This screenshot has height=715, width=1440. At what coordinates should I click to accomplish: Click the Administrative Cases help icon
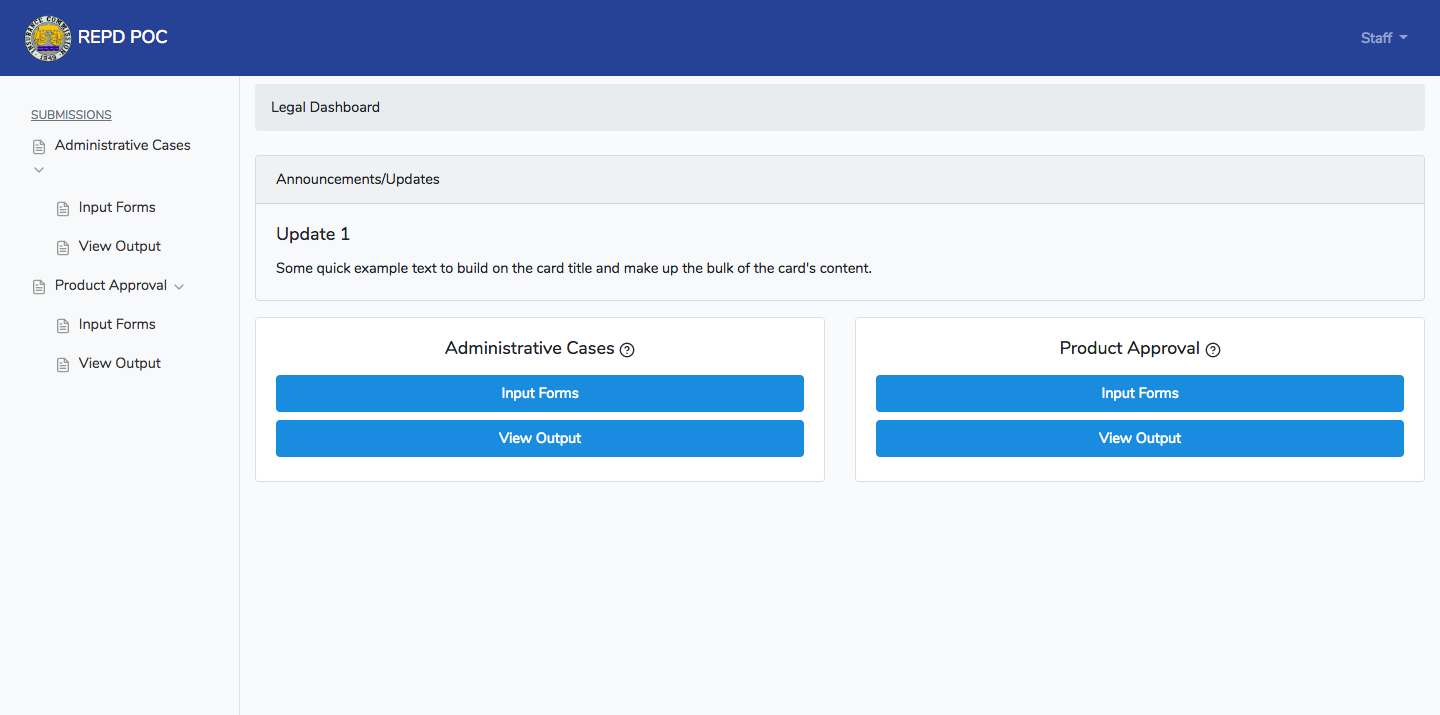click(x=627, y=350)
